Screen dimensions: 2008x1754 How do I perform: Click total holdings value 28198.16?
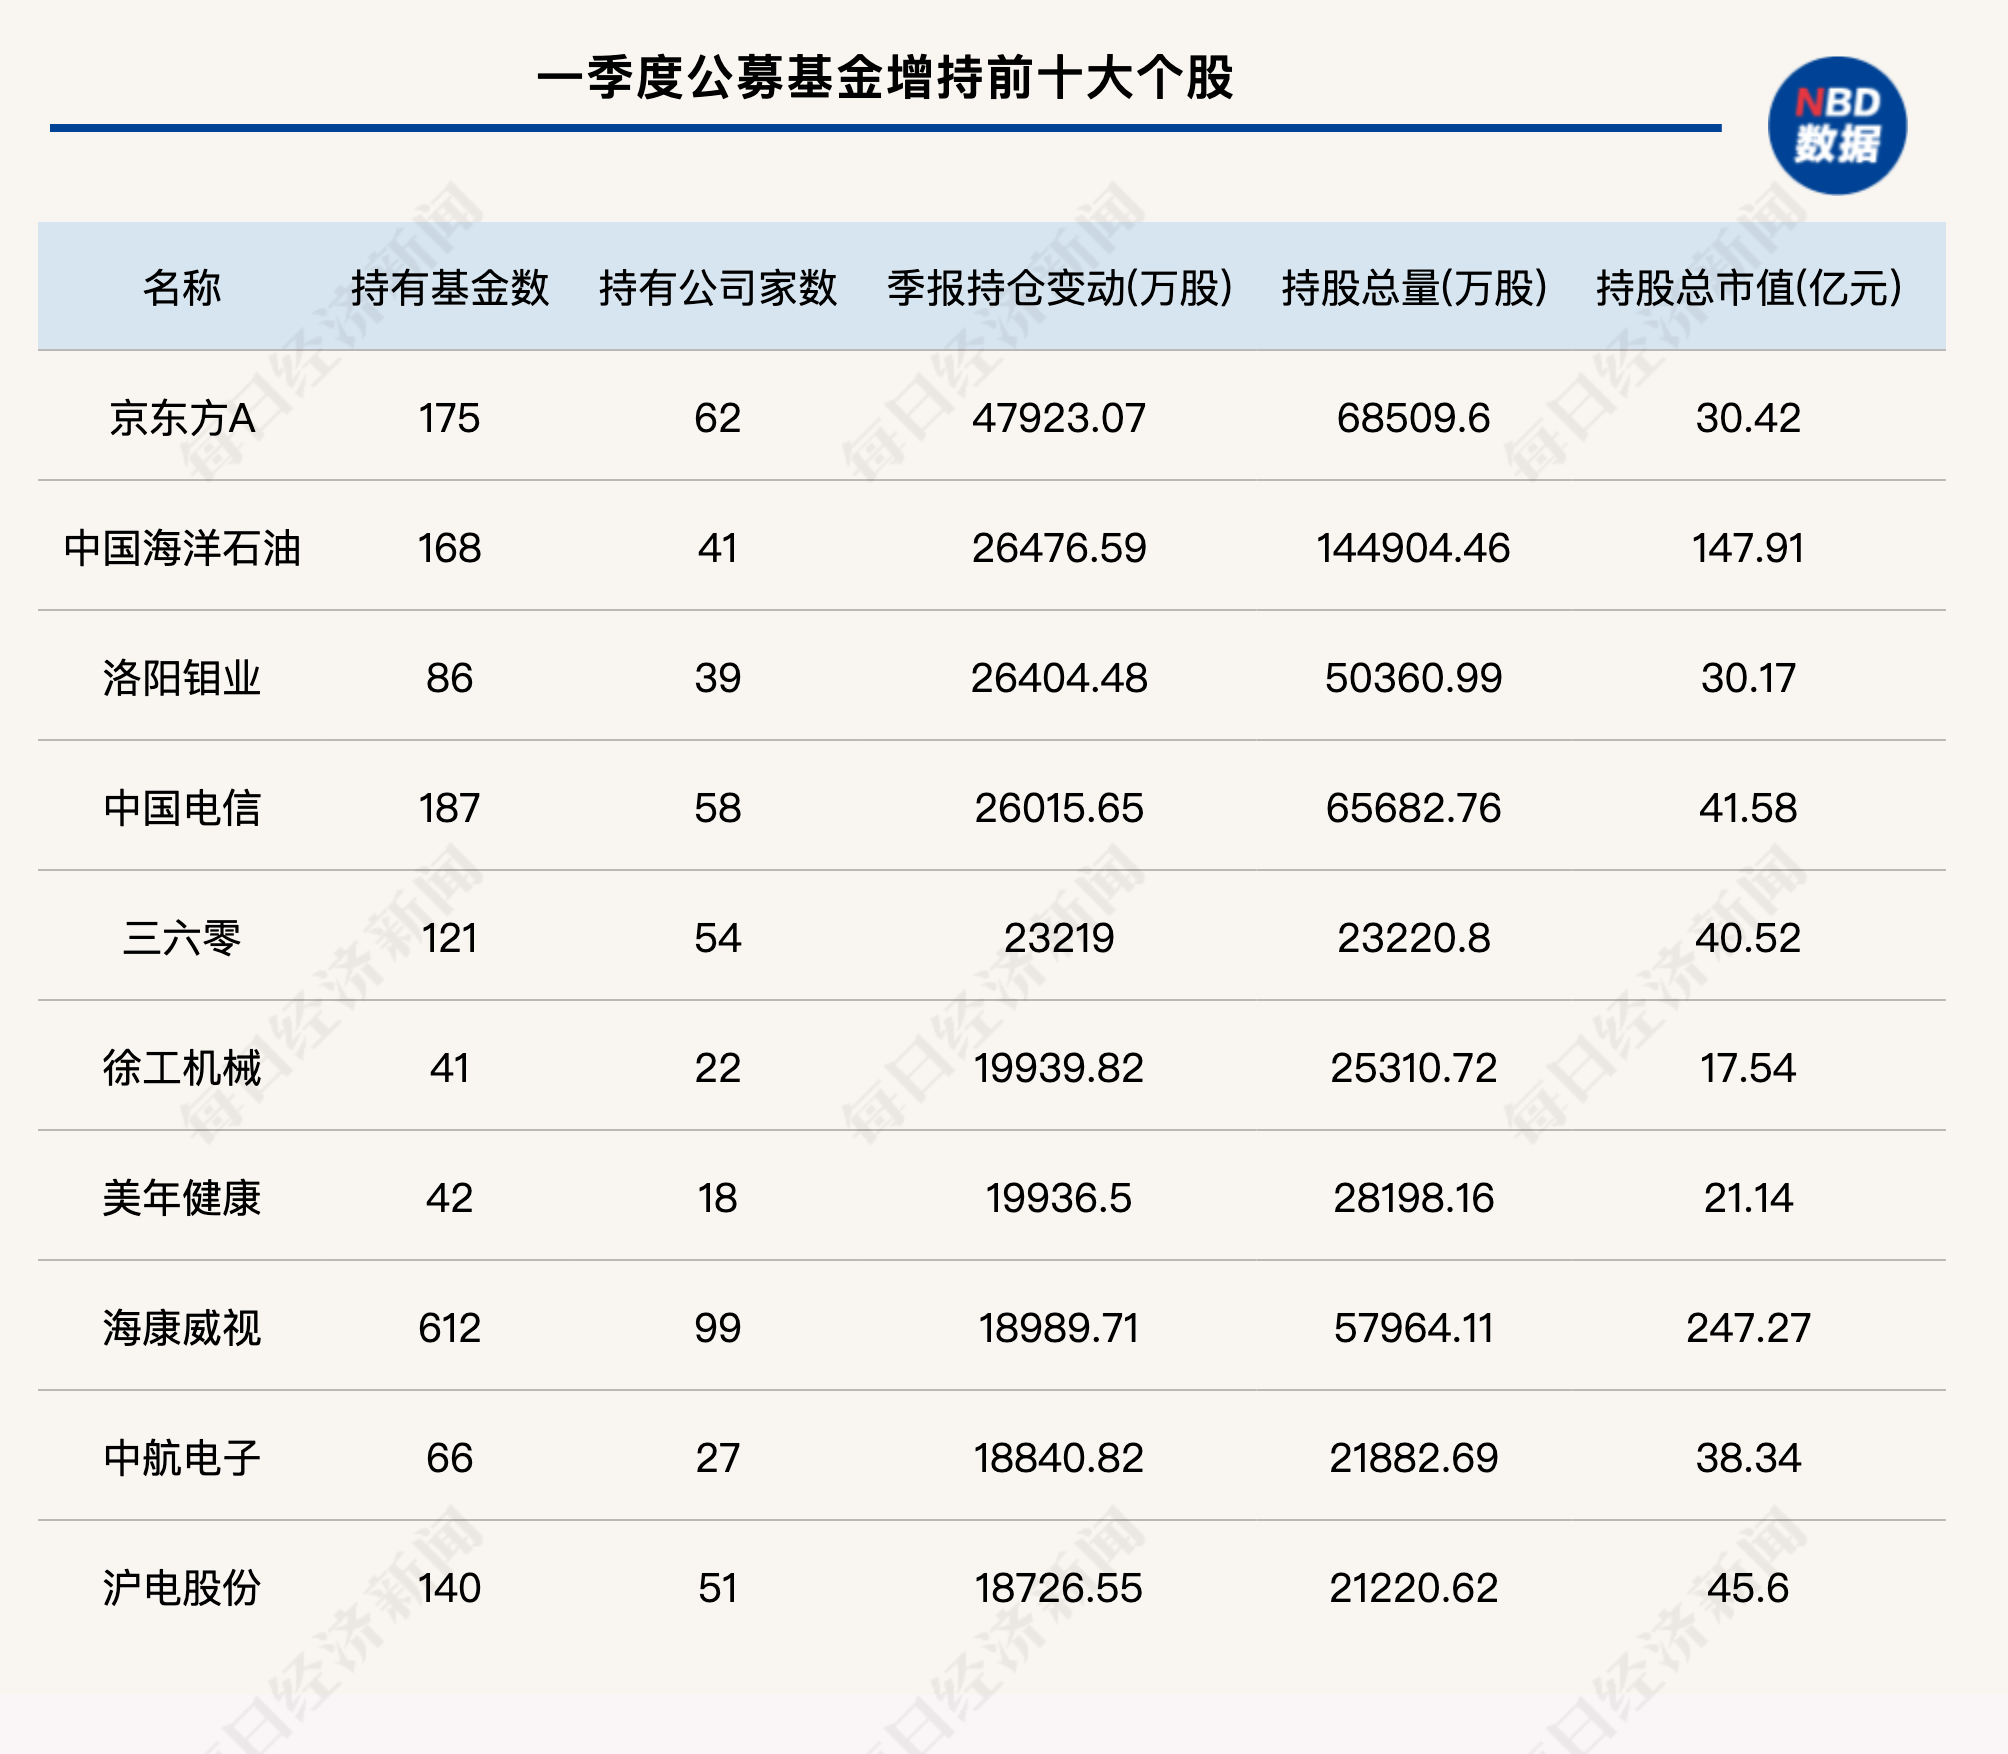[1414, 1198]
